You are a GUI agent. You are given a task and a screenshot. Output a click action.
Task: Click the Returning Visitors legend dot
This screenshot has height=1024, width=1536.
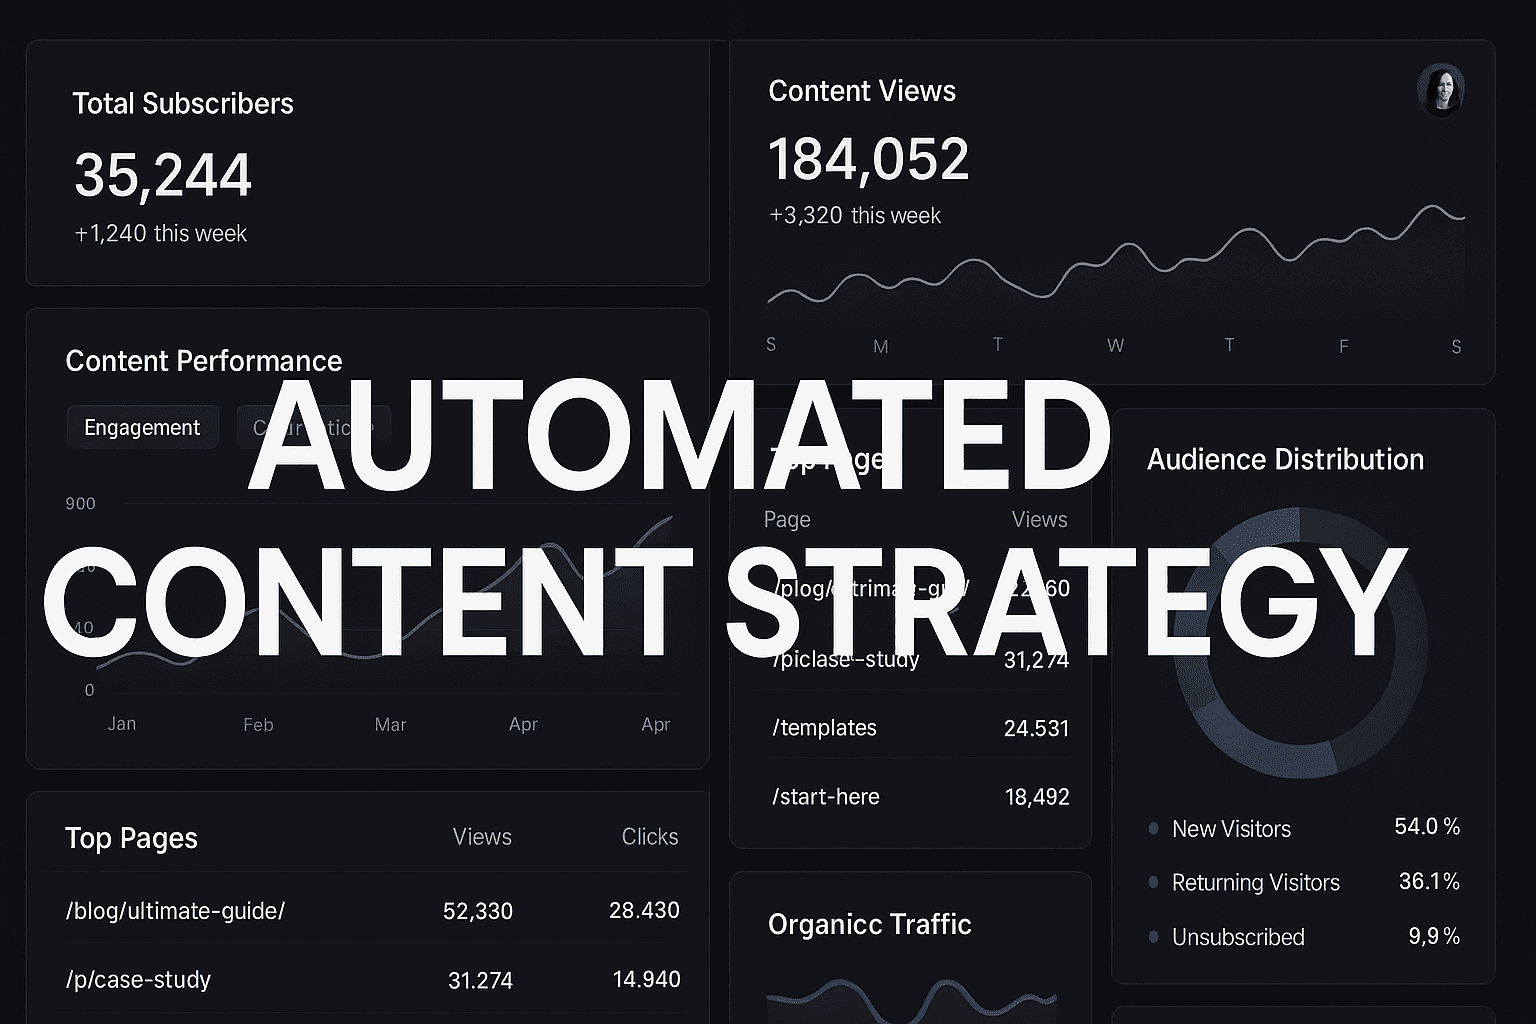[1154, 883]
